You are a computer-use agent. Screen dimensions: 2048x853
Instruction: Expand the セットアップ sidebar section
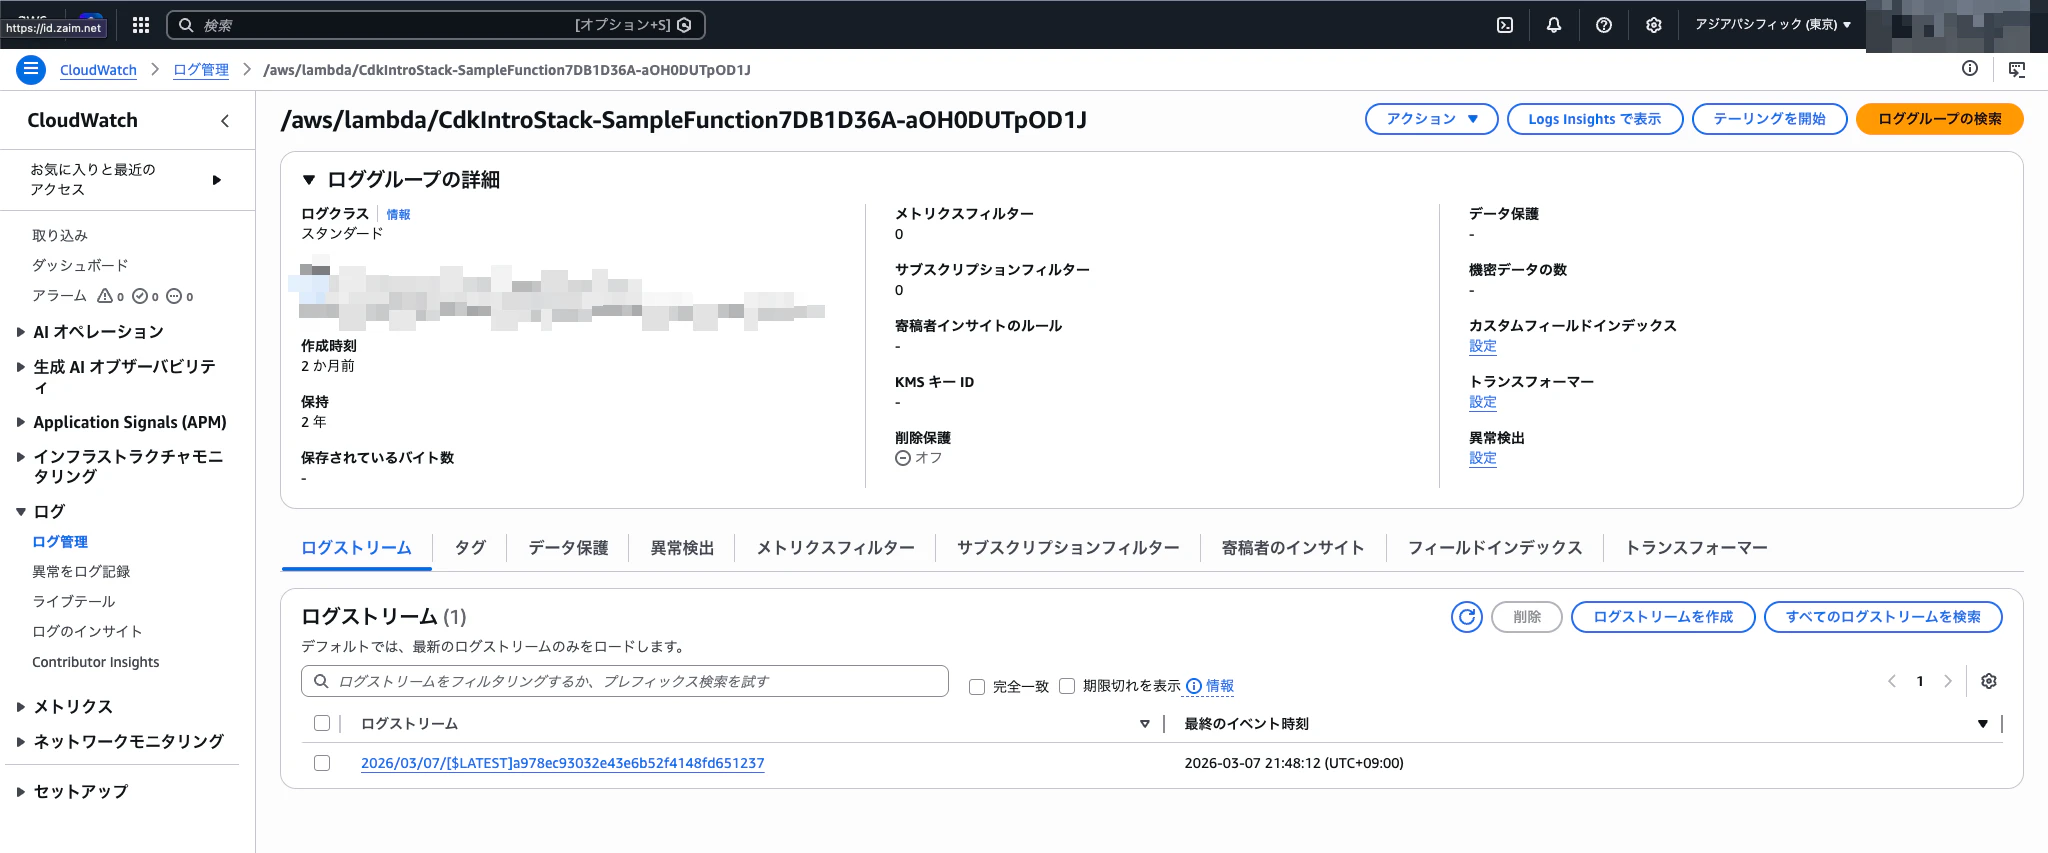20,792
